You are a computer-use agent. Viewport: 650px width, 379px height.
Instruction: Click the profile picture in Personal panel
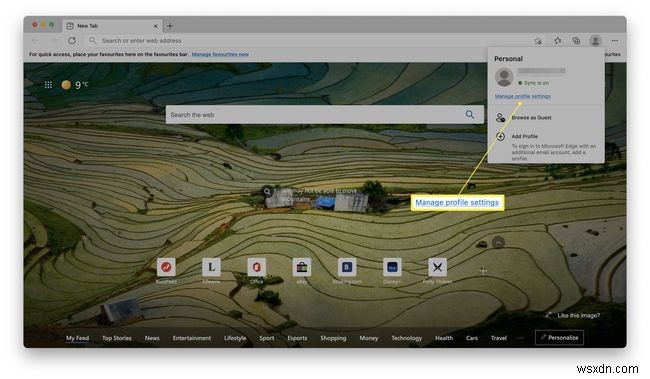click(x=504, y=77)
